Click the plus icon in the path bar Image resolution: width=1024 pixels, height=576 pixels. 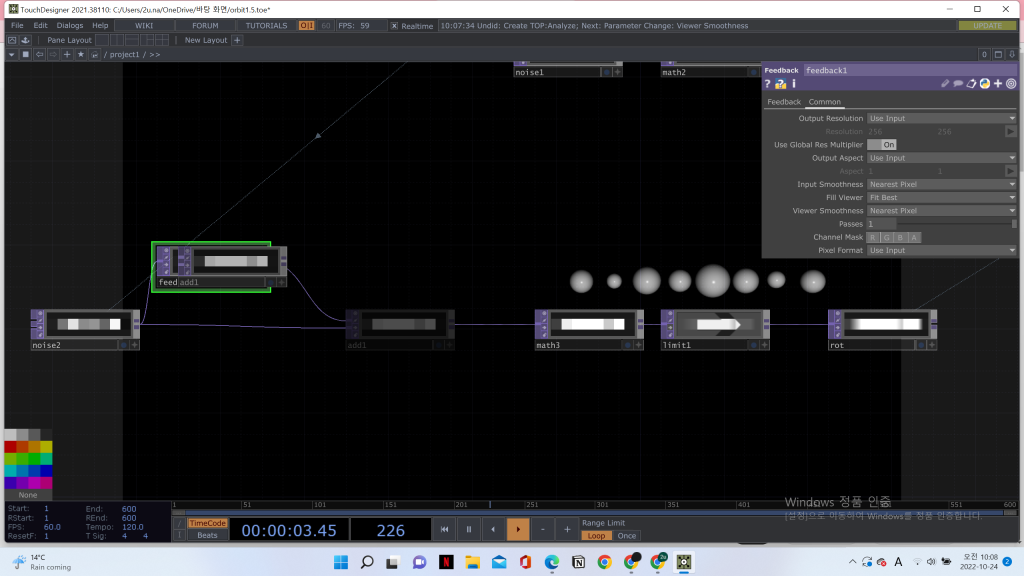[x=67, y=54]
